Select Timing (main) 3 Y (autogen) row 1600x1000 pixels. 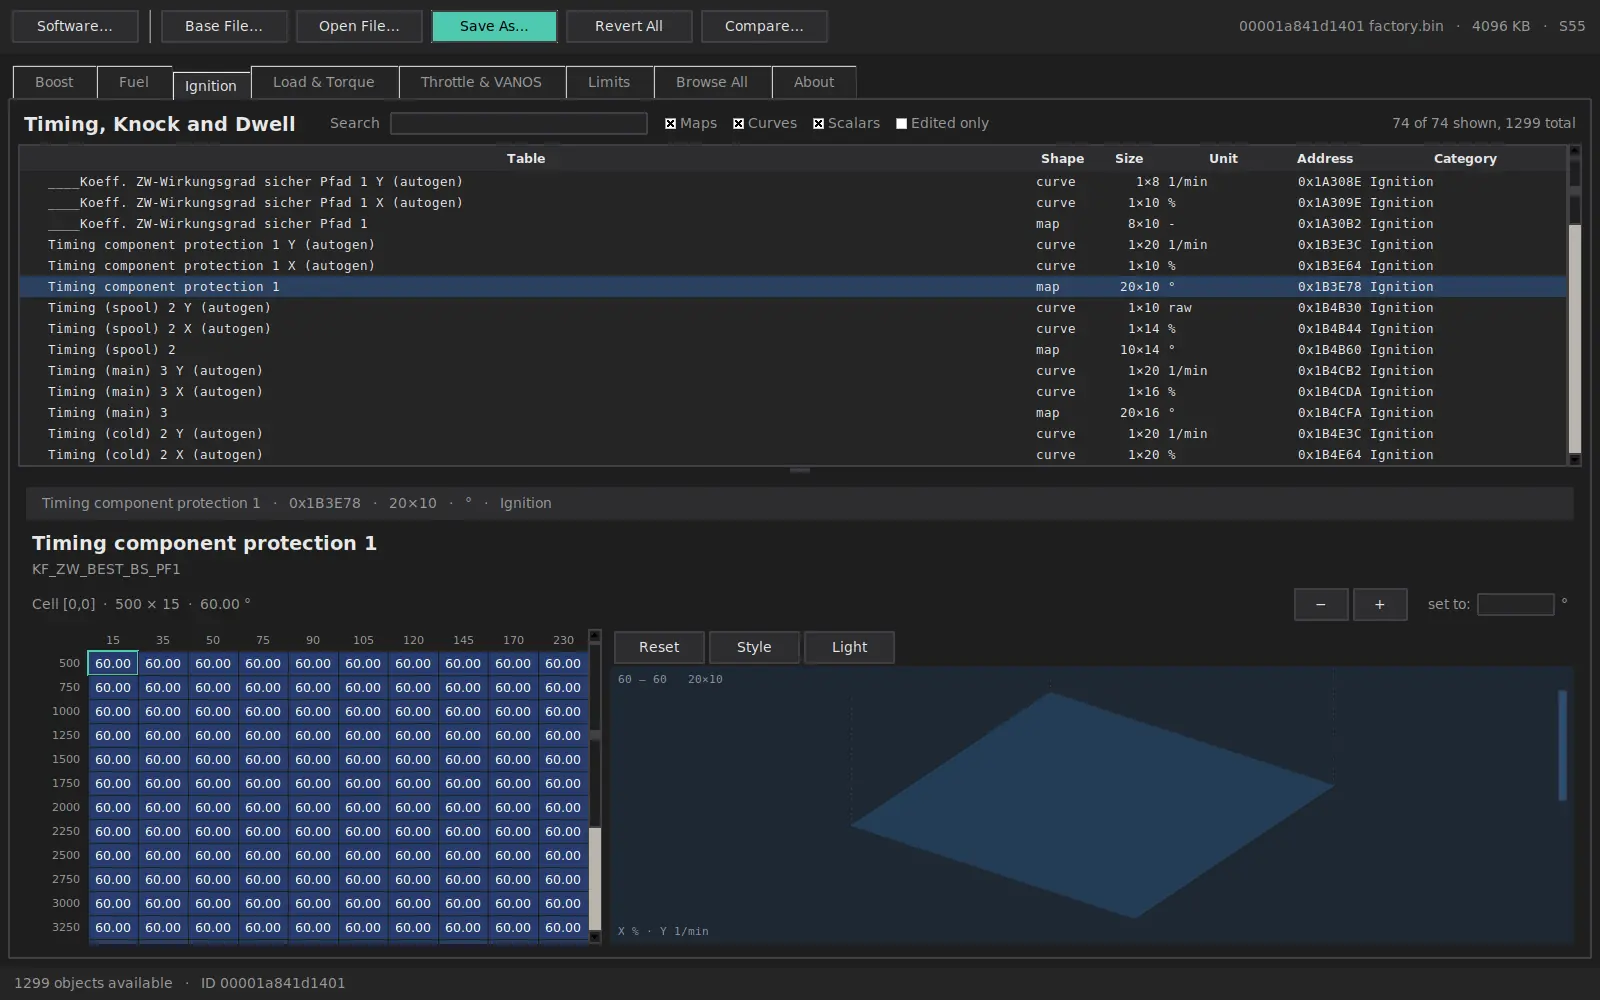[793, 371]
